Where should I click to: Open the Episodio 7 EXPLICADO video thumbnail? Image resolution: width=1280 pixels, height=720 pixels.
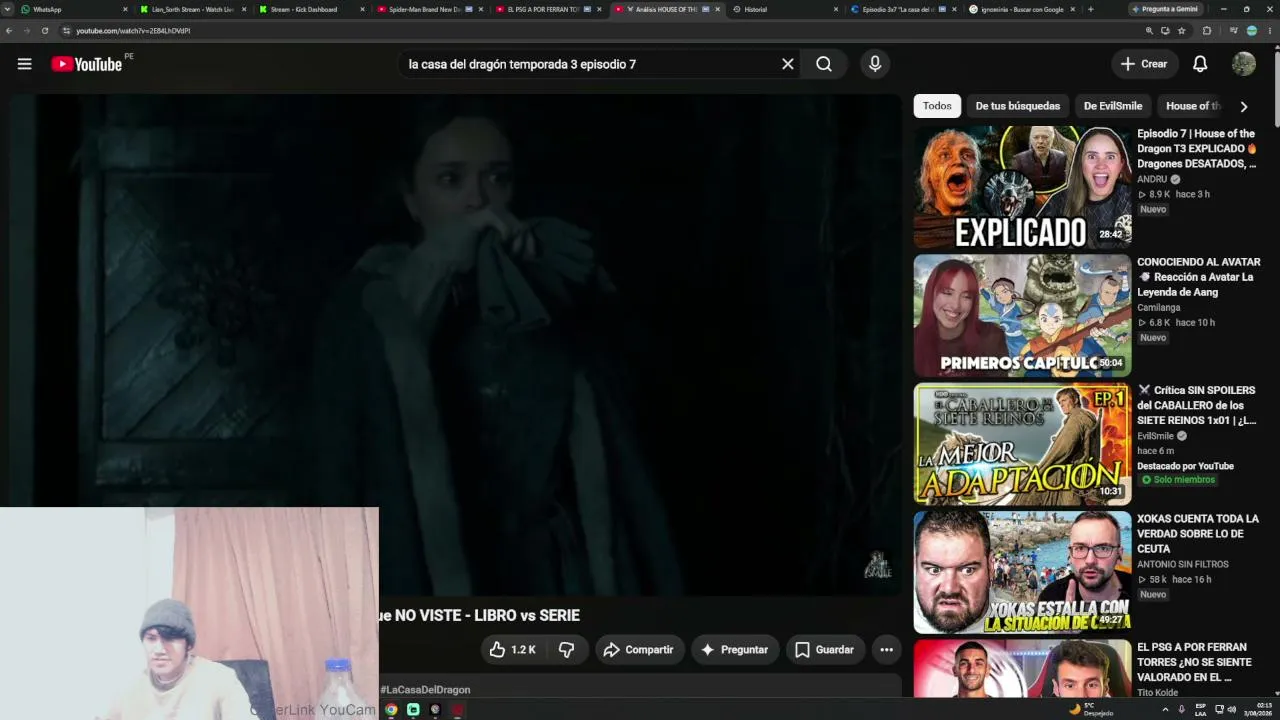click(1022, 187)
